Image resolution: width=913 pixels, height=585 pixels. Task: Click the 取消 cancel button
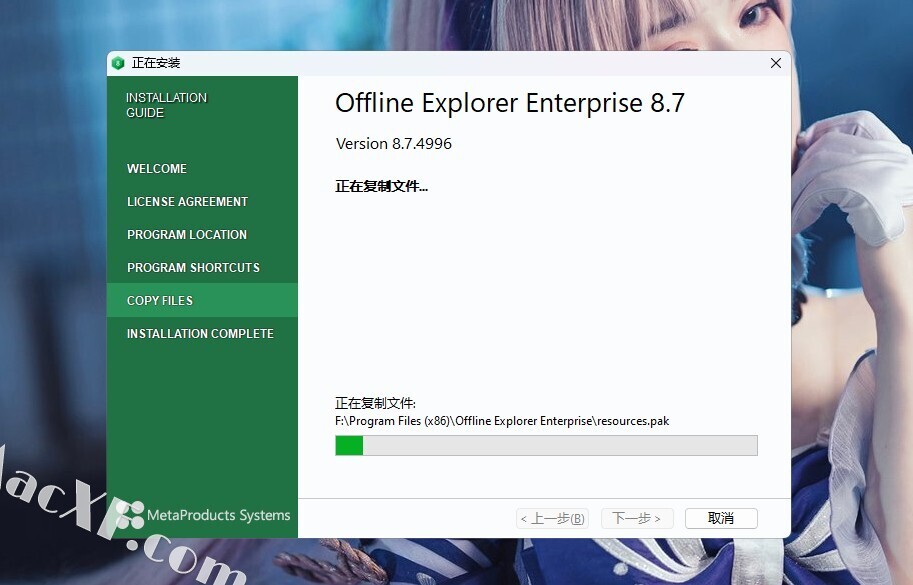721,518
